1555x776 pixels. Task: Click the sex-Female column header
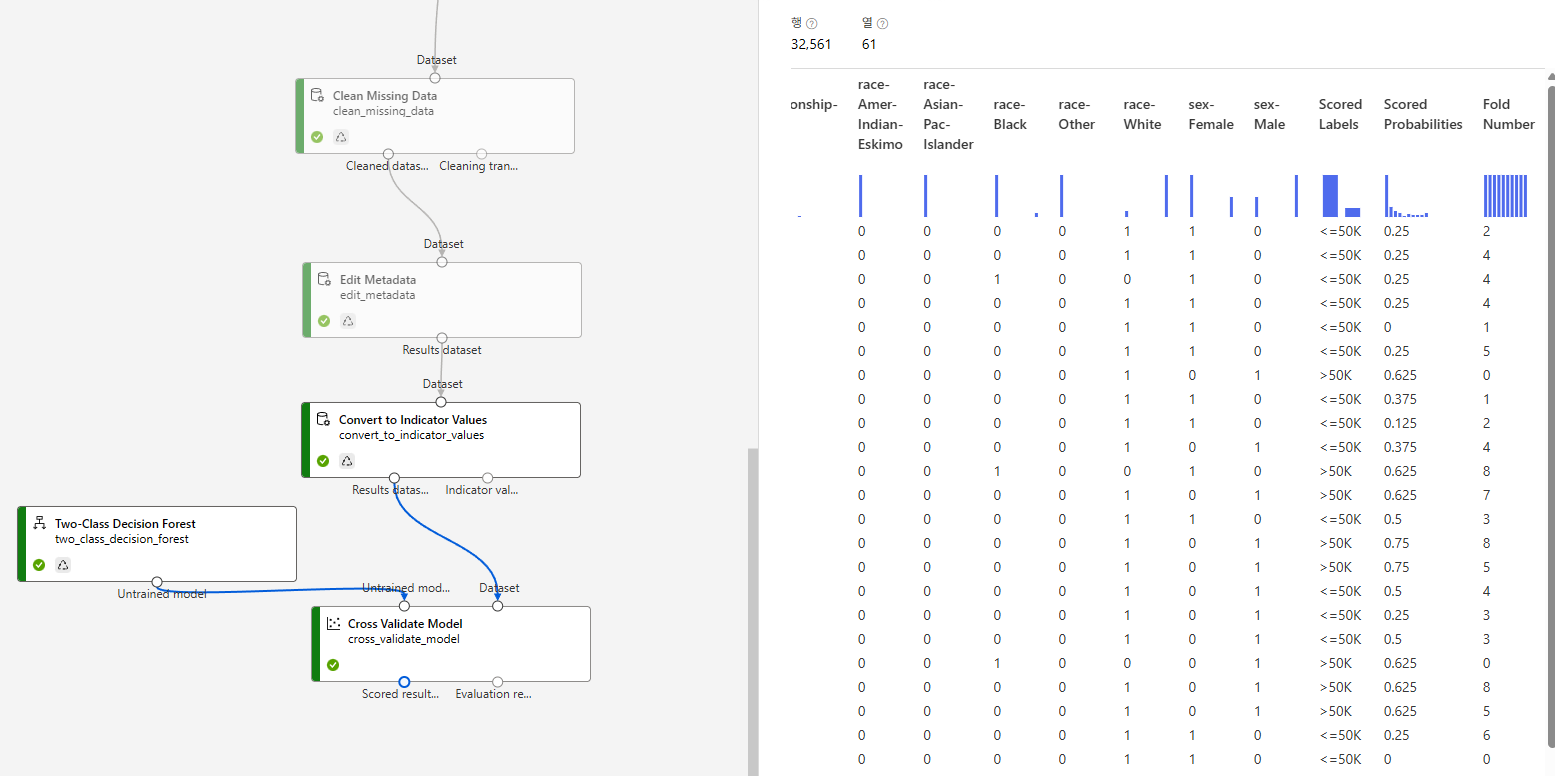tap(1211, 114)
